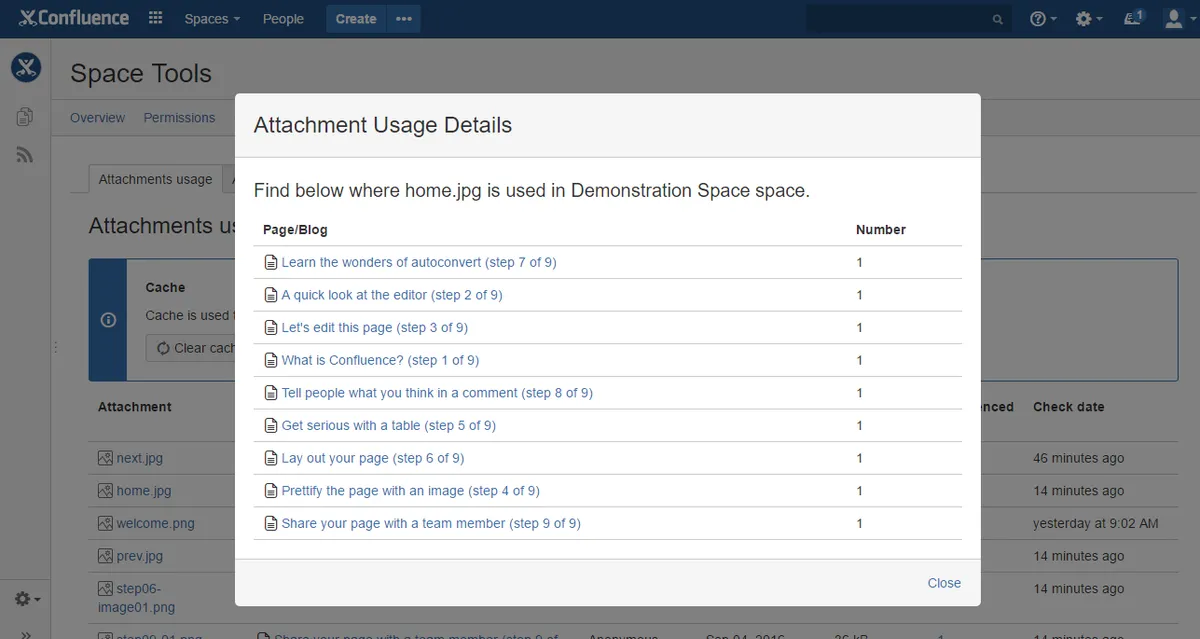This screenshot has width=1200, height=639.
Task: Open 'Lay out your page' link
Action: (373, 458)
